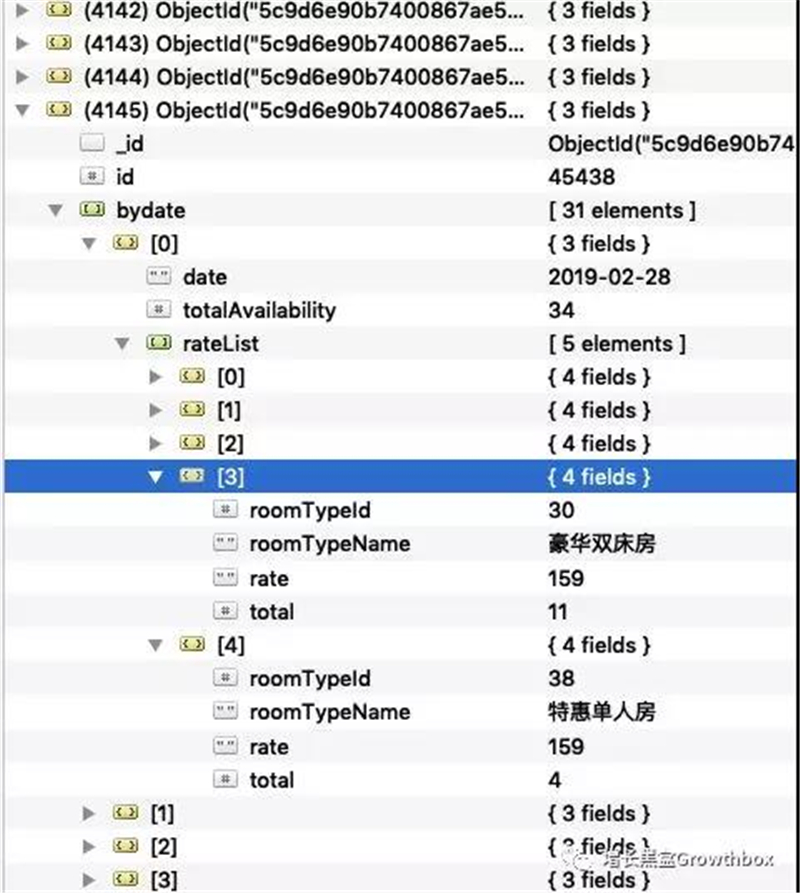Collapse the highlighted rateList [3] item
The height and width of the screenshot is (893, 800).
tap(155, 477)
